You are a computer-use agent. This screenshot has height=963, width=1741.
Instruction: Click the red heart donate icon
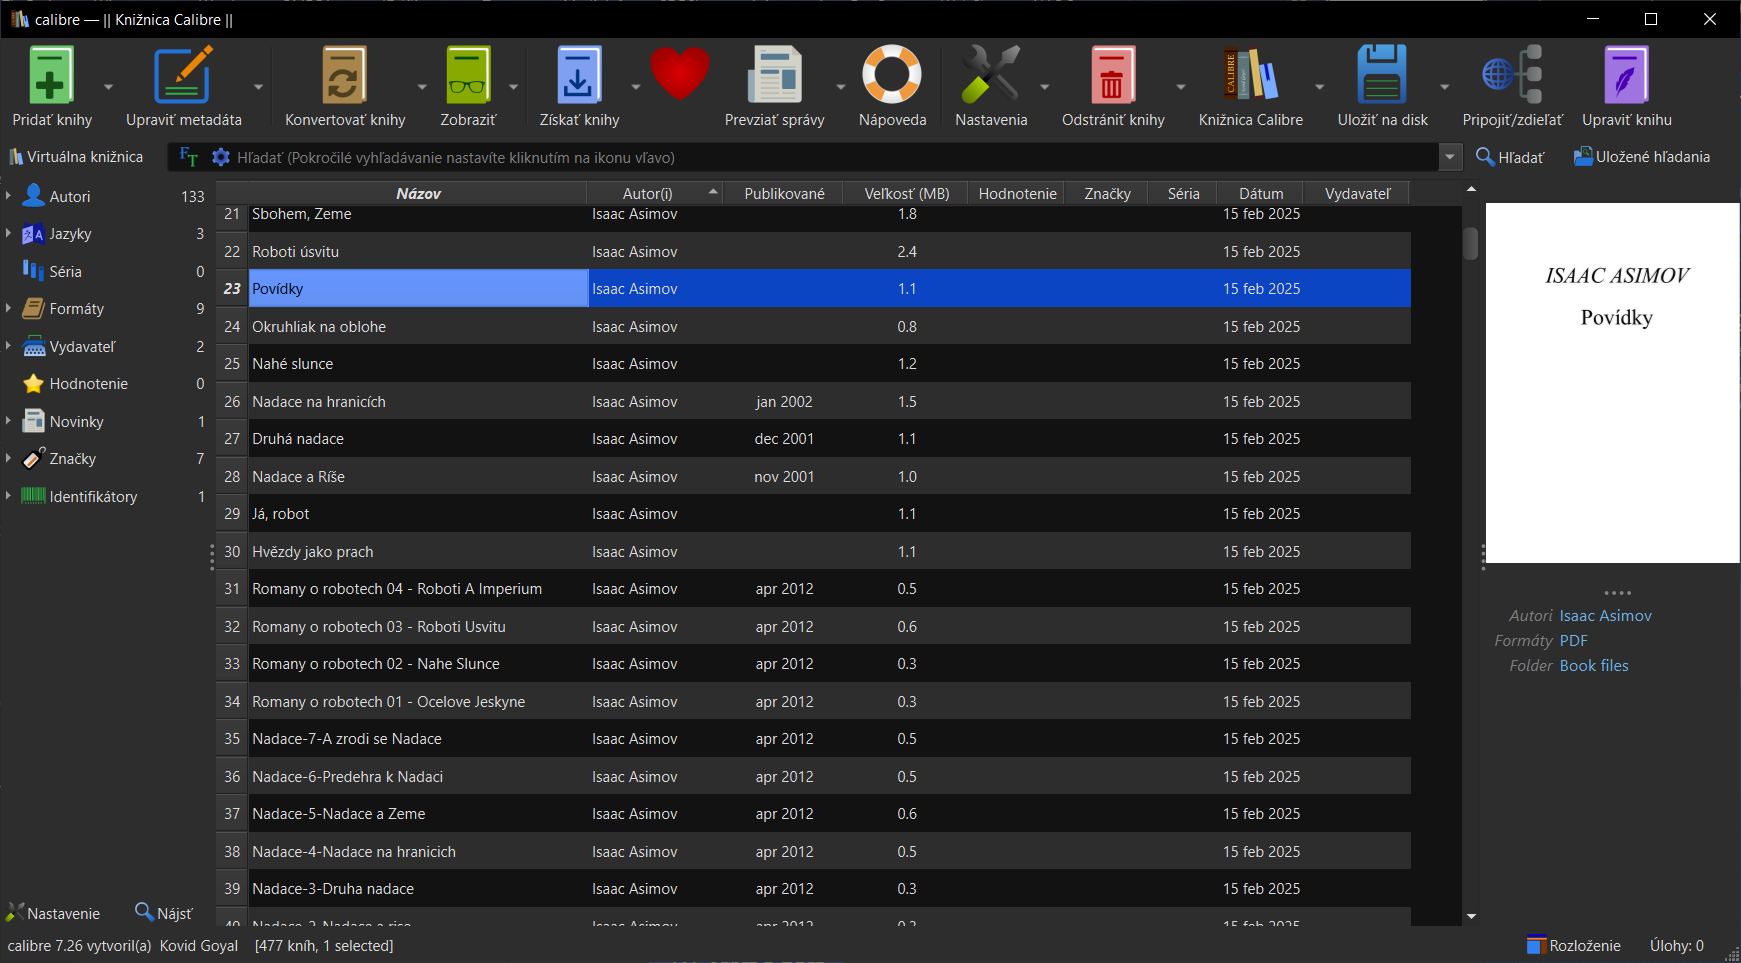[679, 75]
